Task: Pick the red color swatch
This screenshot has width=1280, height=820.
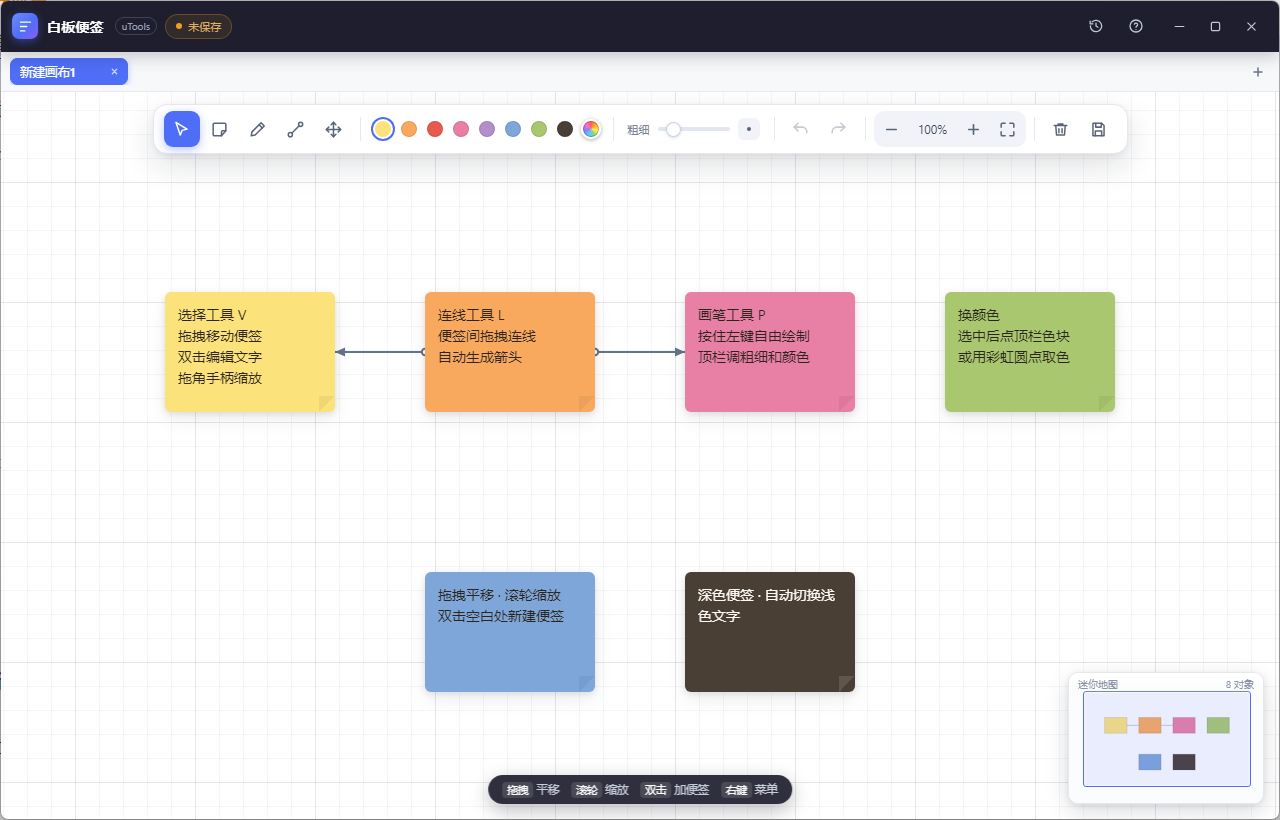Action: click(x=435, y=129)
